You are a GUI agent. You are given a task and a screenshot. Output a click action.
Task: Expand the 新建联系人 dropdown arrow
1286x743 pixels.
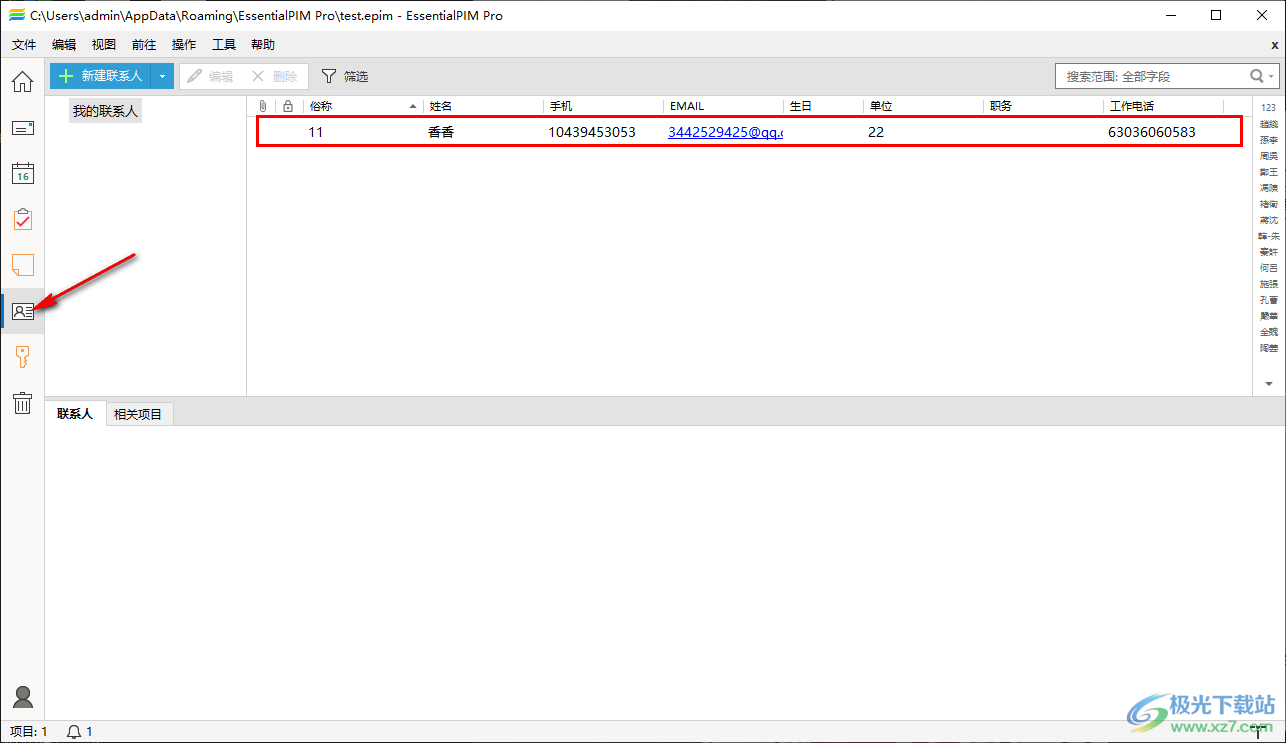(x=162, y=76)
